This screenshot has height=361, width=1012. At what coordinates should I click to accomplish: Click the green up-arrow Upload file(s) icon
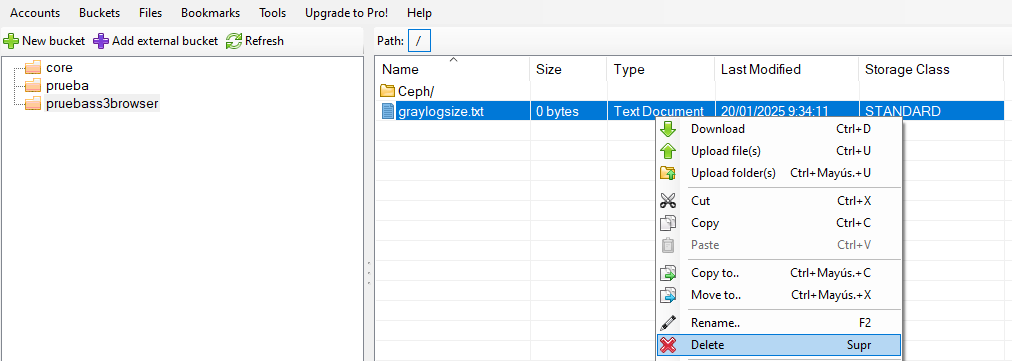tap(668, 151)
